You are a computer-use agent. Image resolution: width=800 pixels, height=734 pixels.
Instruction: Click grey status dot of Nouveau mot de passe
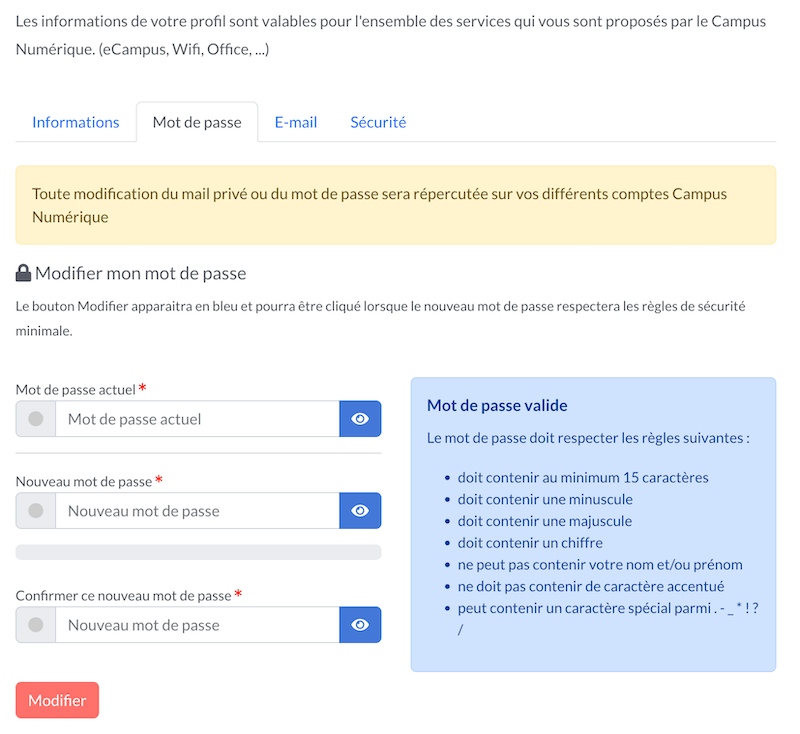click(36, 511)
